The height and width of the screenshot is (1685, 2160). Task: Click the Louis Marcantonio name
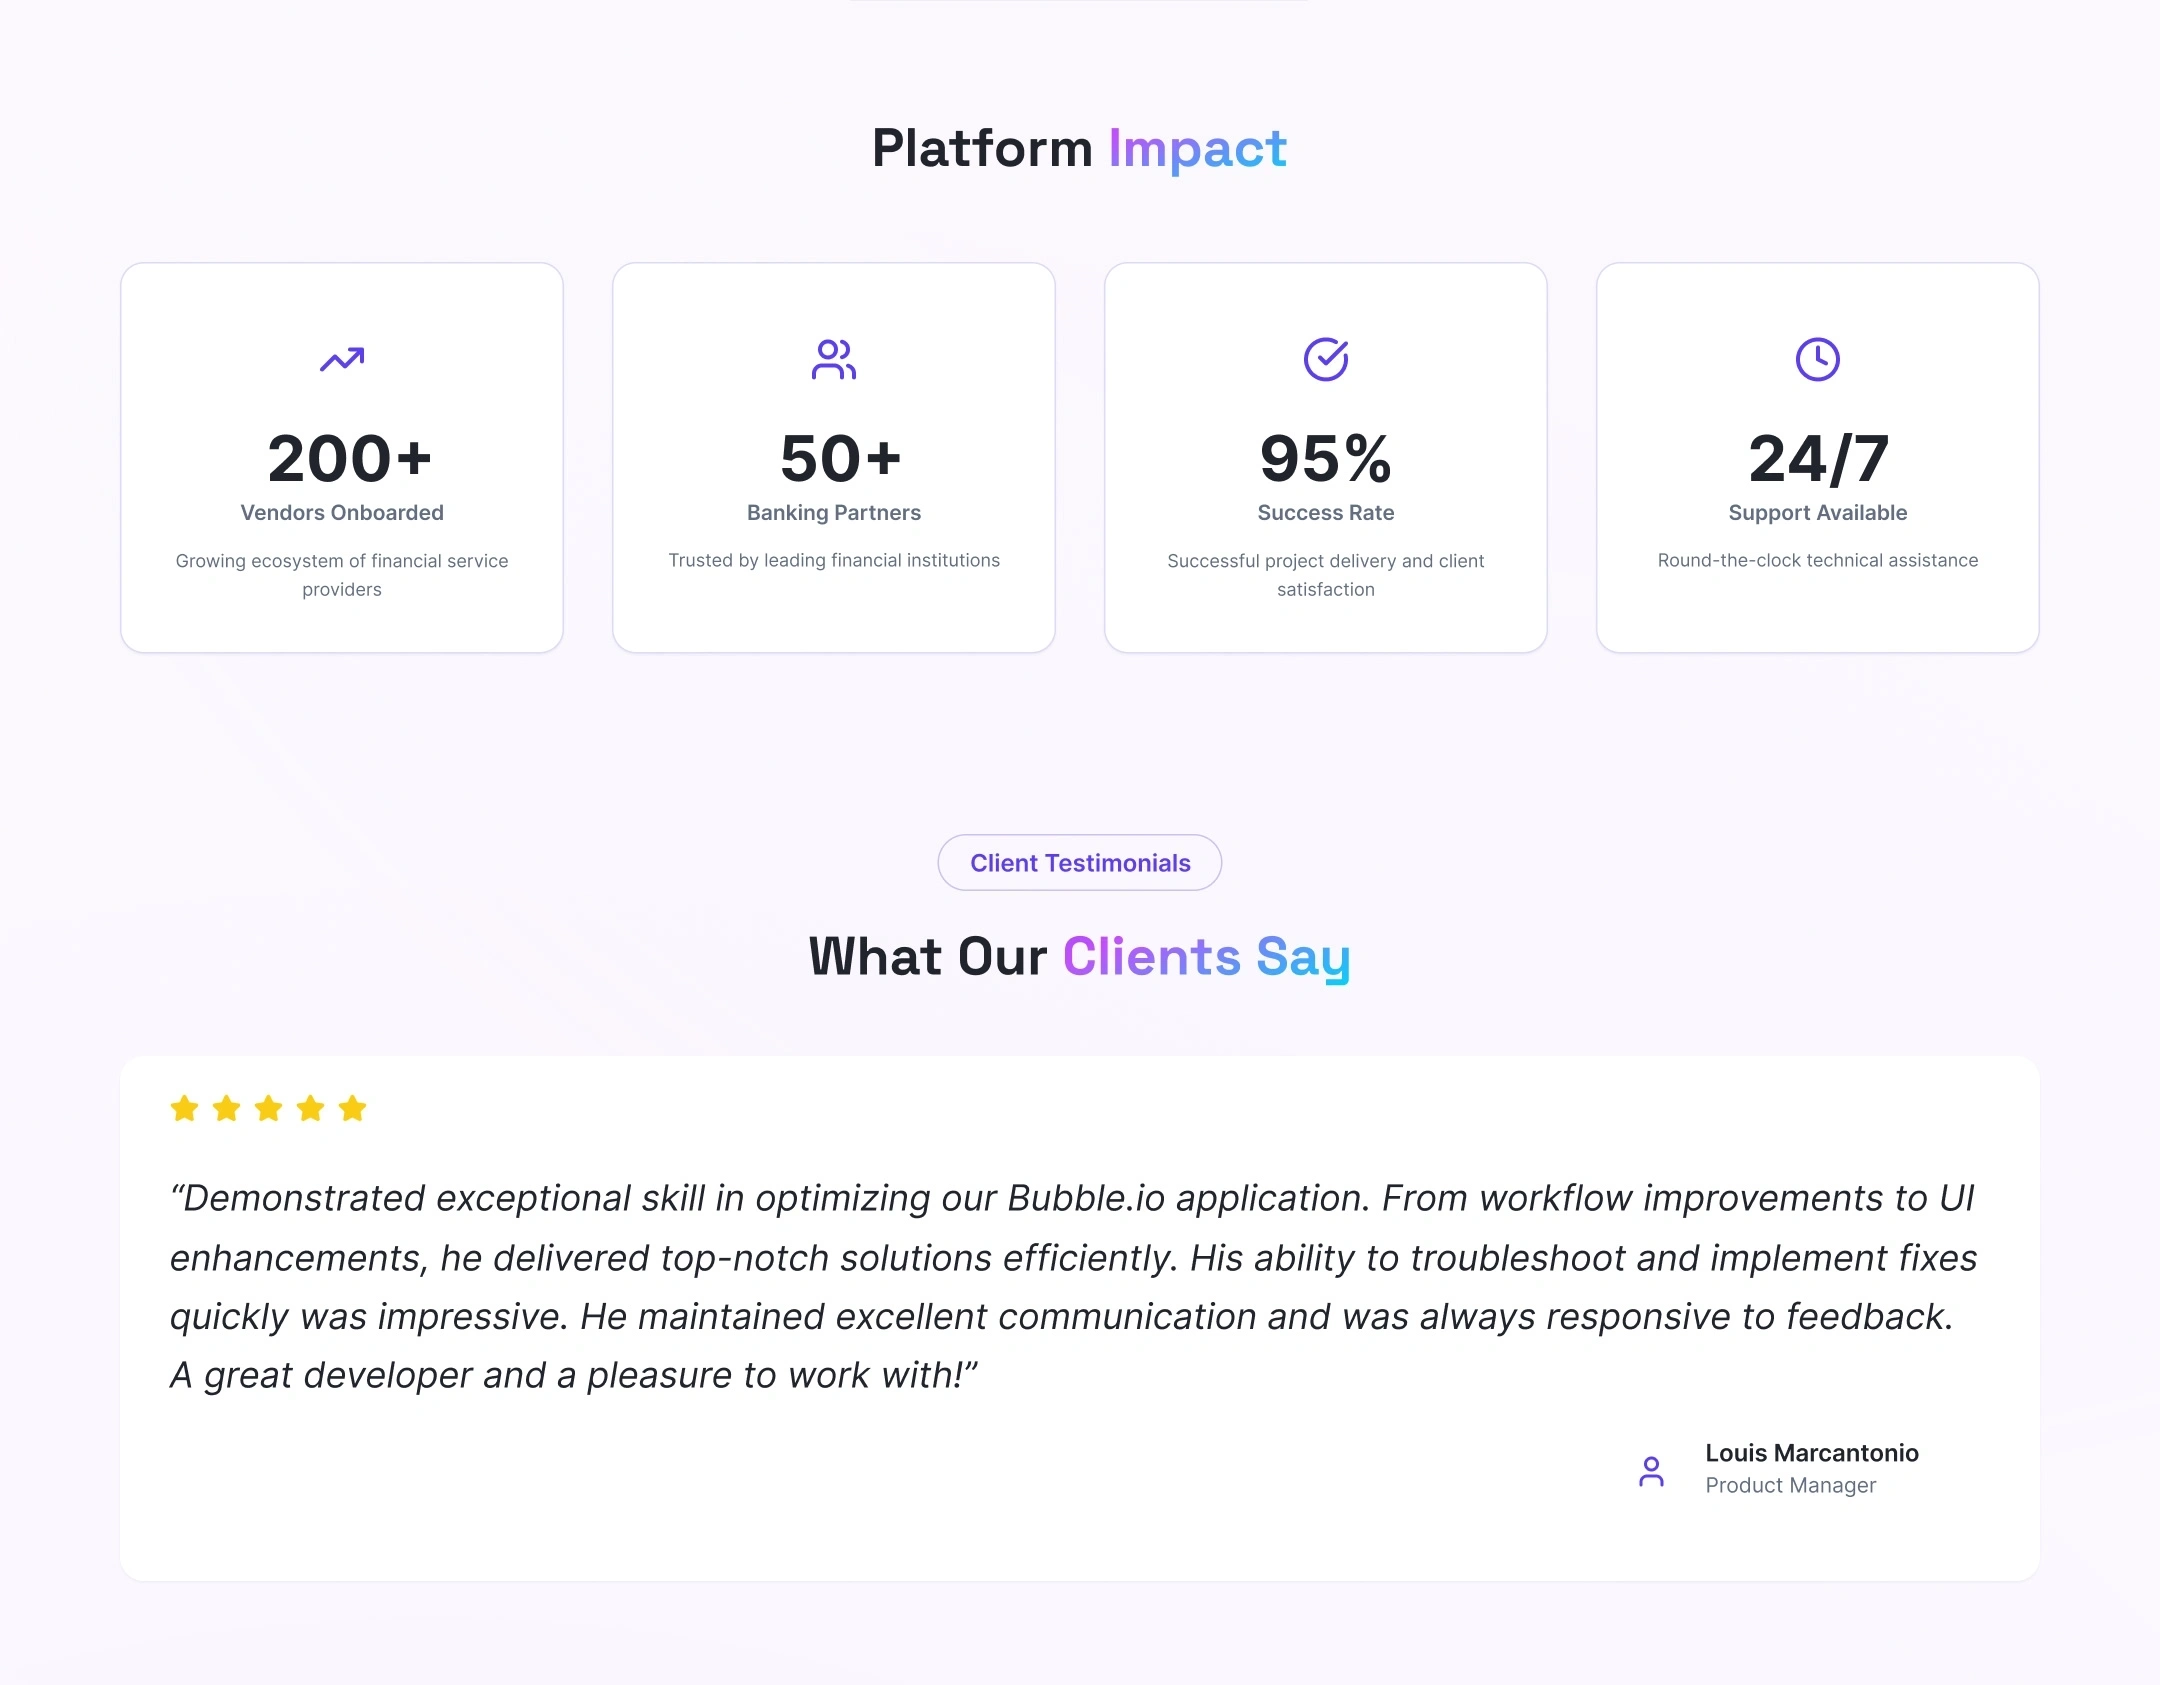click(1812, 1452)
